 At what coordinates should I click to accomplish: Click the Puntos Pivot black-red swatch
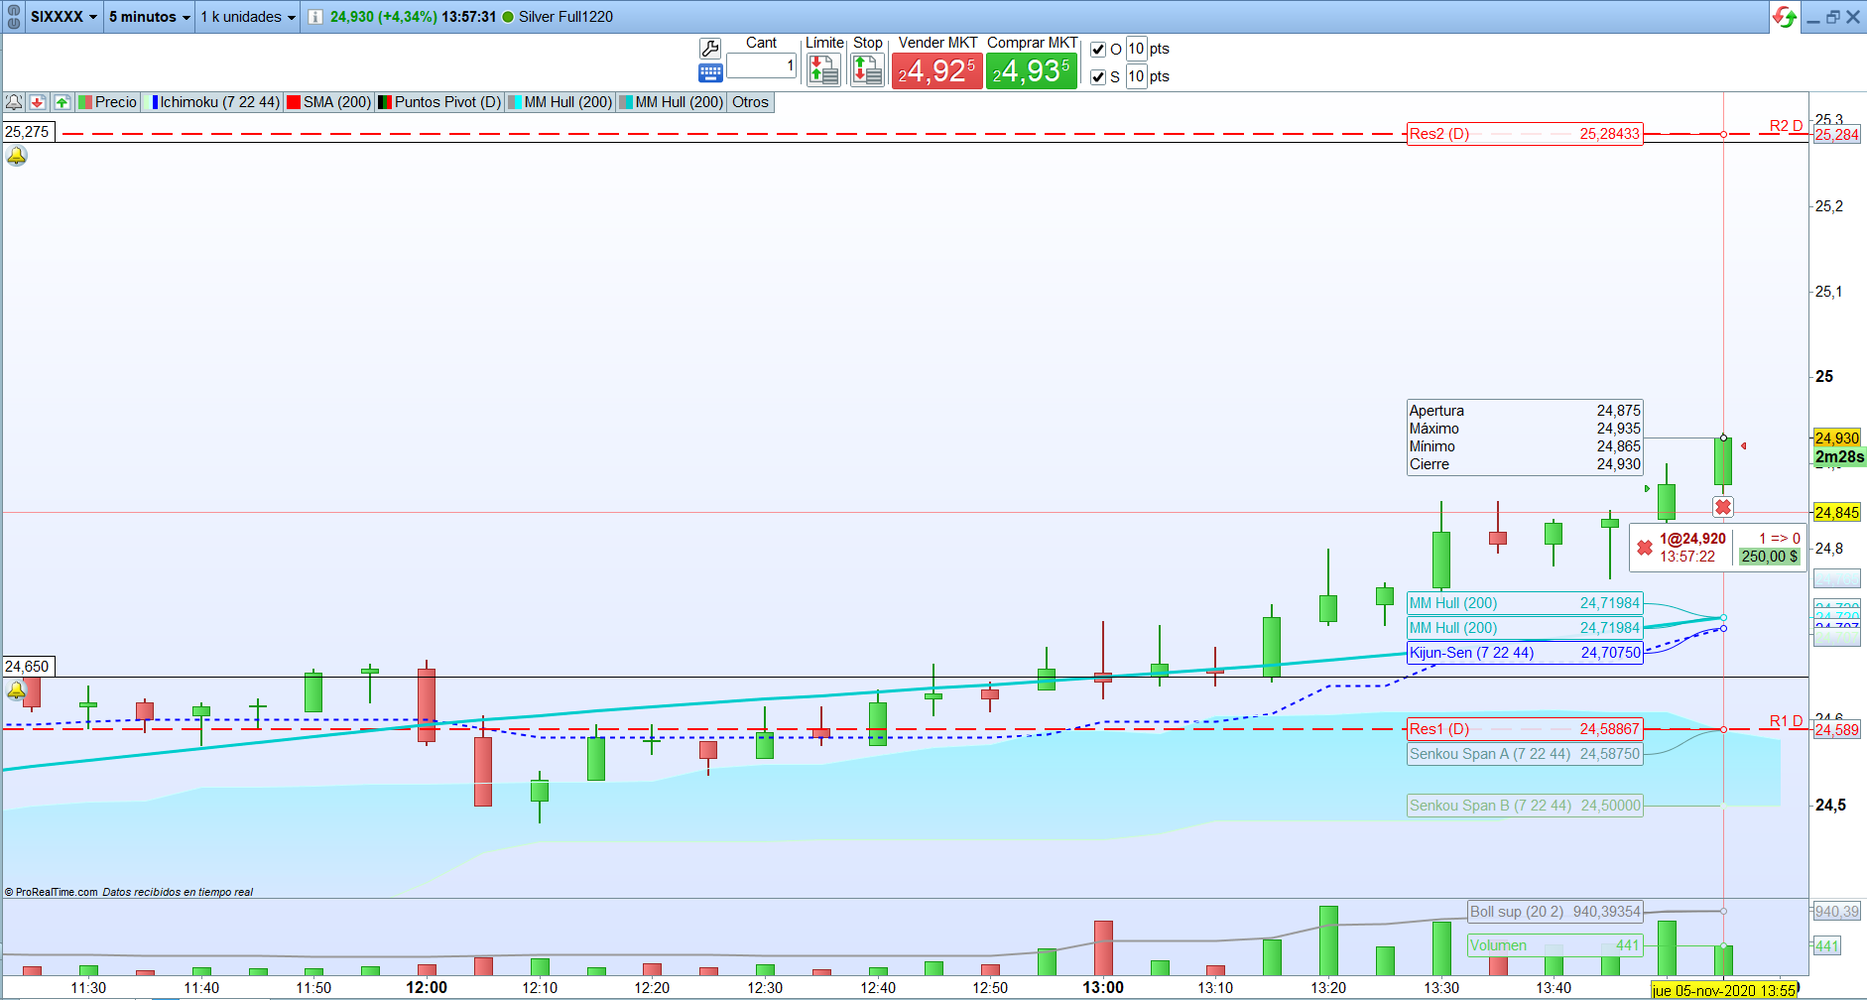(x=384, y=102)
